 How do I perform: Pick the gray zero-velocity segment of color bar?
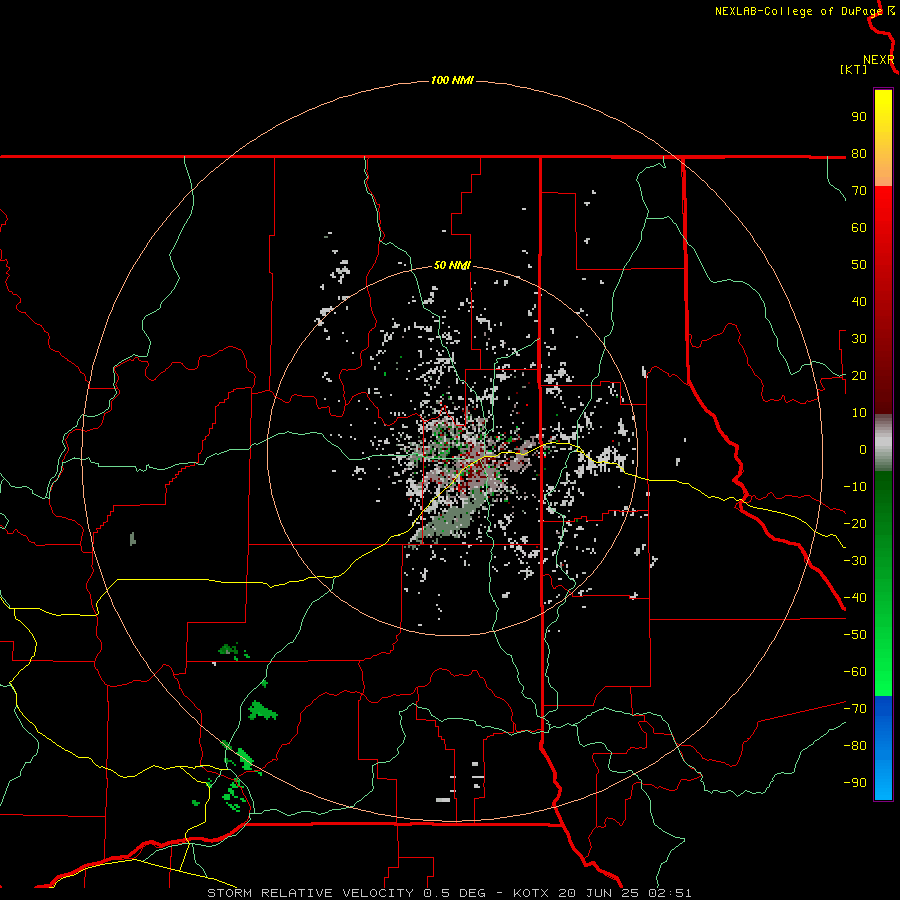[x=883, y=443]
